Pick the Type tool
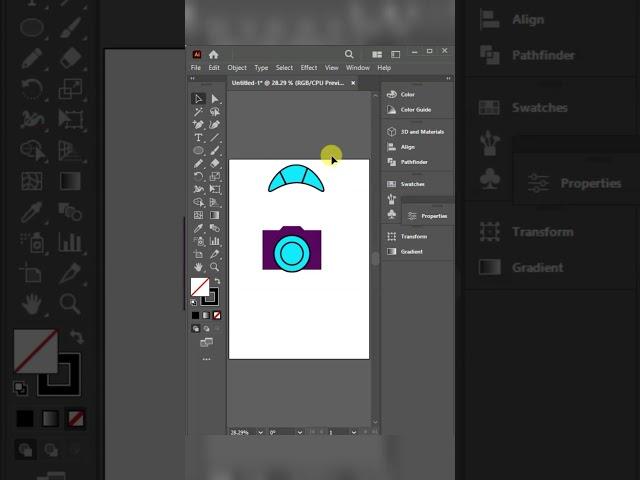640x480 pixels. 199,138
